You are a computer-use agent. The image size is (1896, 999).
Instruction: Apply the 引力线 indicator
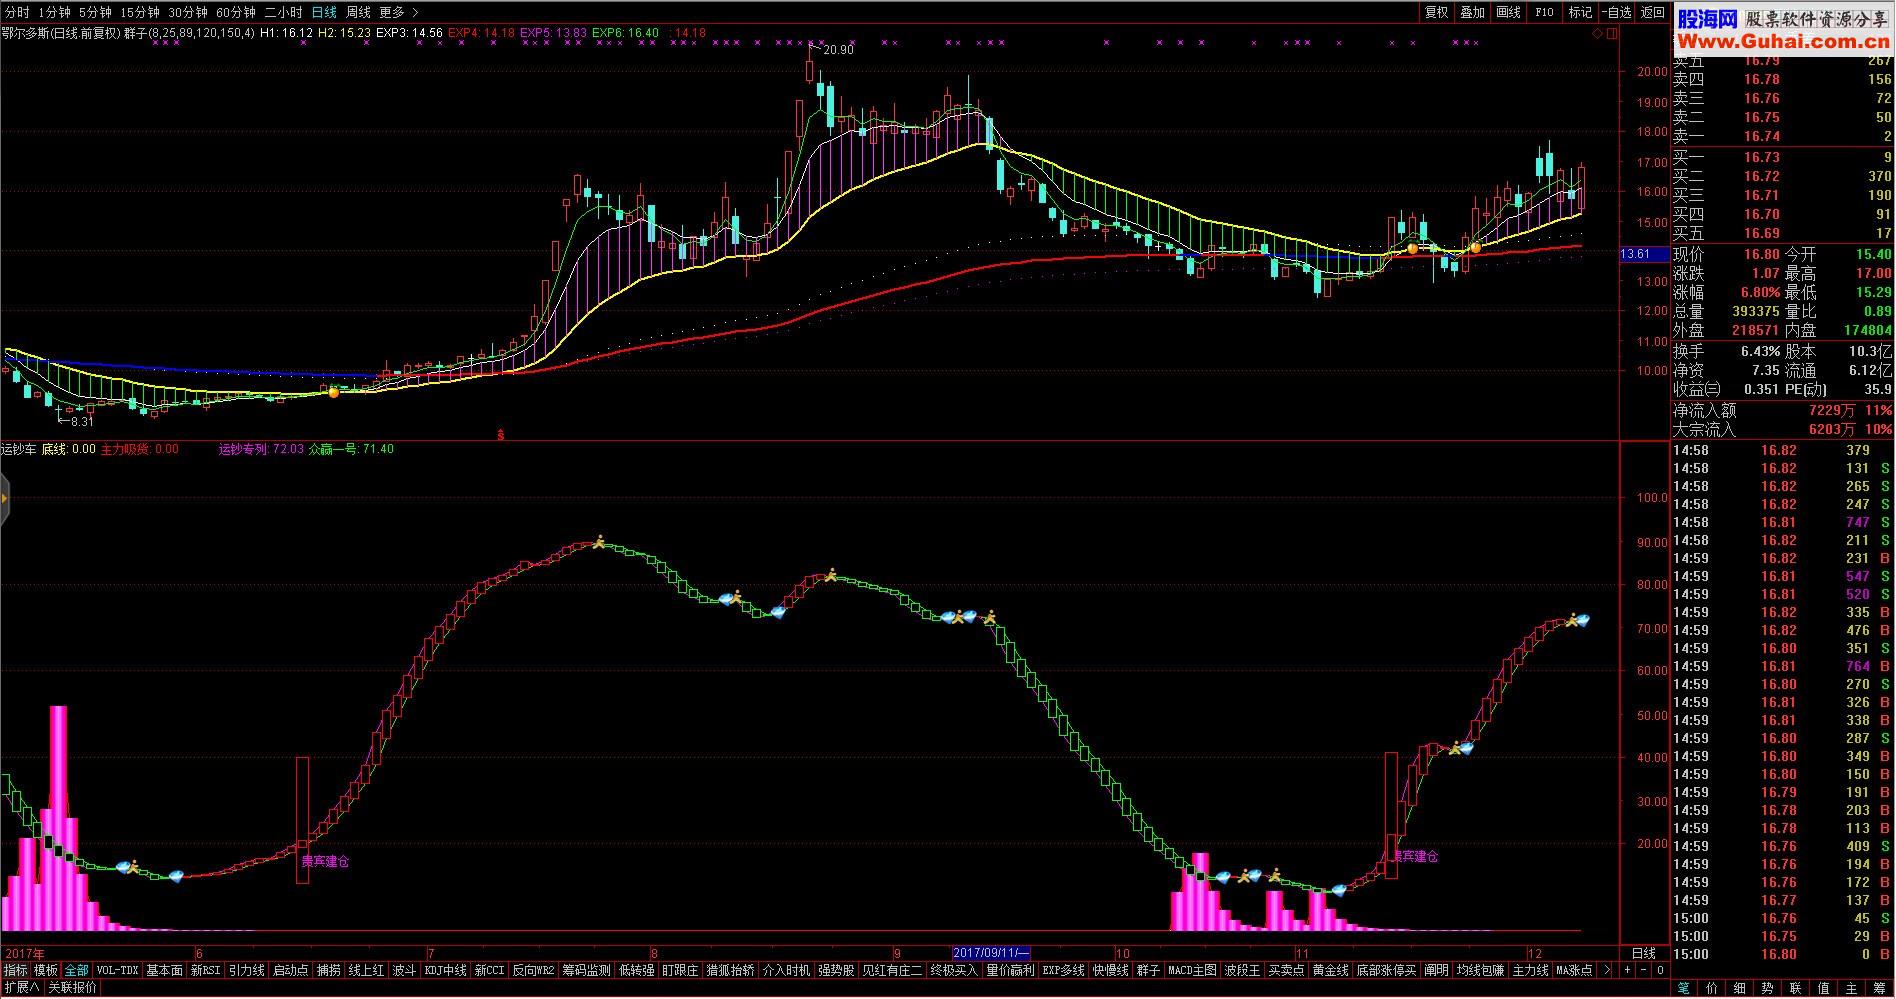(247, 970)
